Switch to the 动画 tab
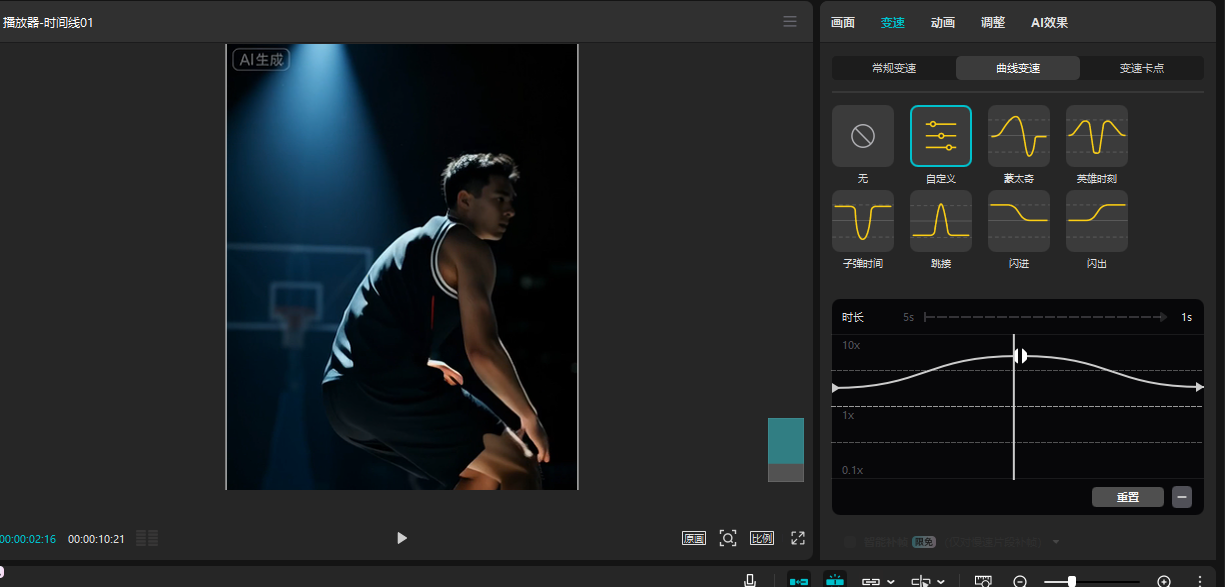 pyautogui.click(x=942, y=22)
